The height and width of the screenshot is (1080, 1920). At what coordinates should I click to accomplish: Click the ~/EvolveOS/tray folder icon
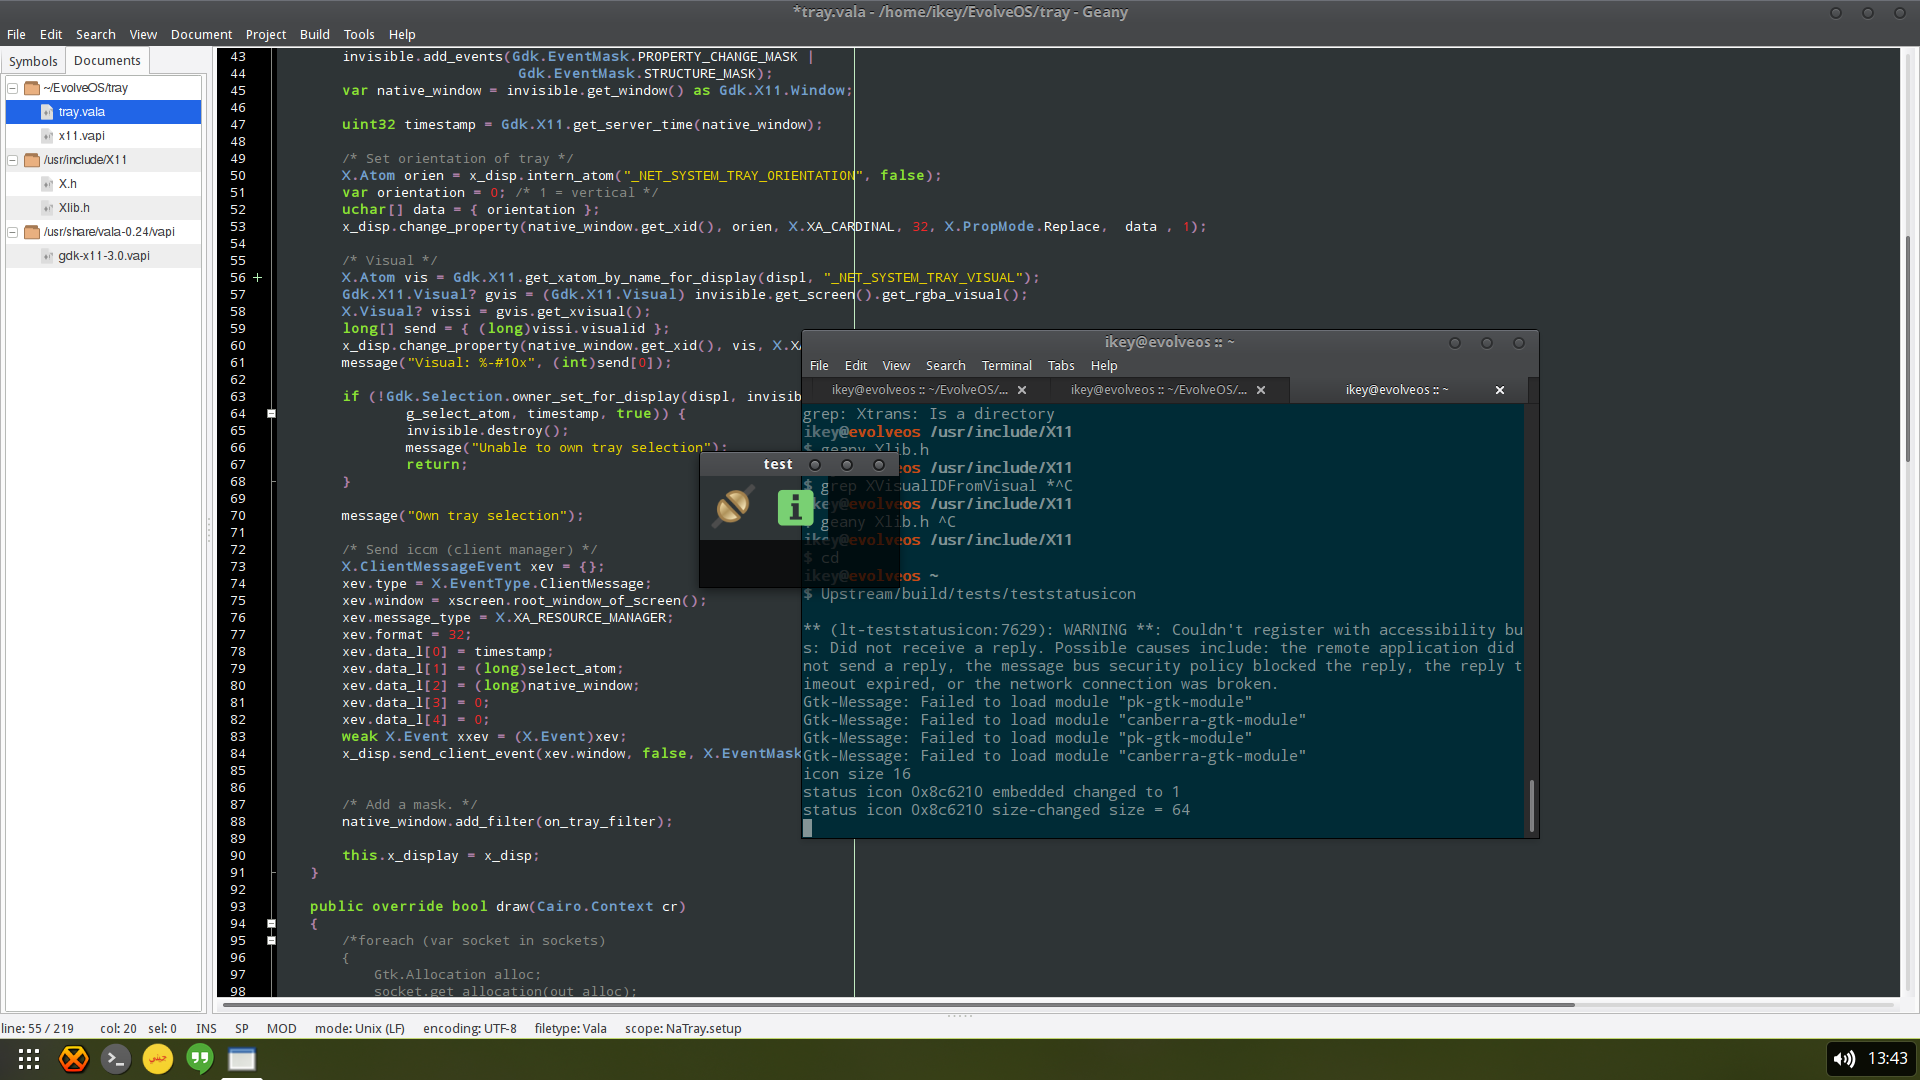tap(32, 88)
